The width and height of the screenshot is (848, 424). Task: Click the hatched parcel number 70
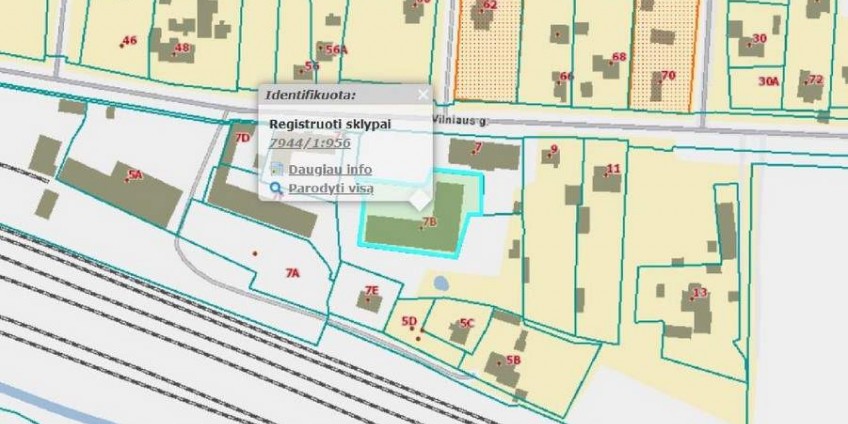(x=668, y=75)
